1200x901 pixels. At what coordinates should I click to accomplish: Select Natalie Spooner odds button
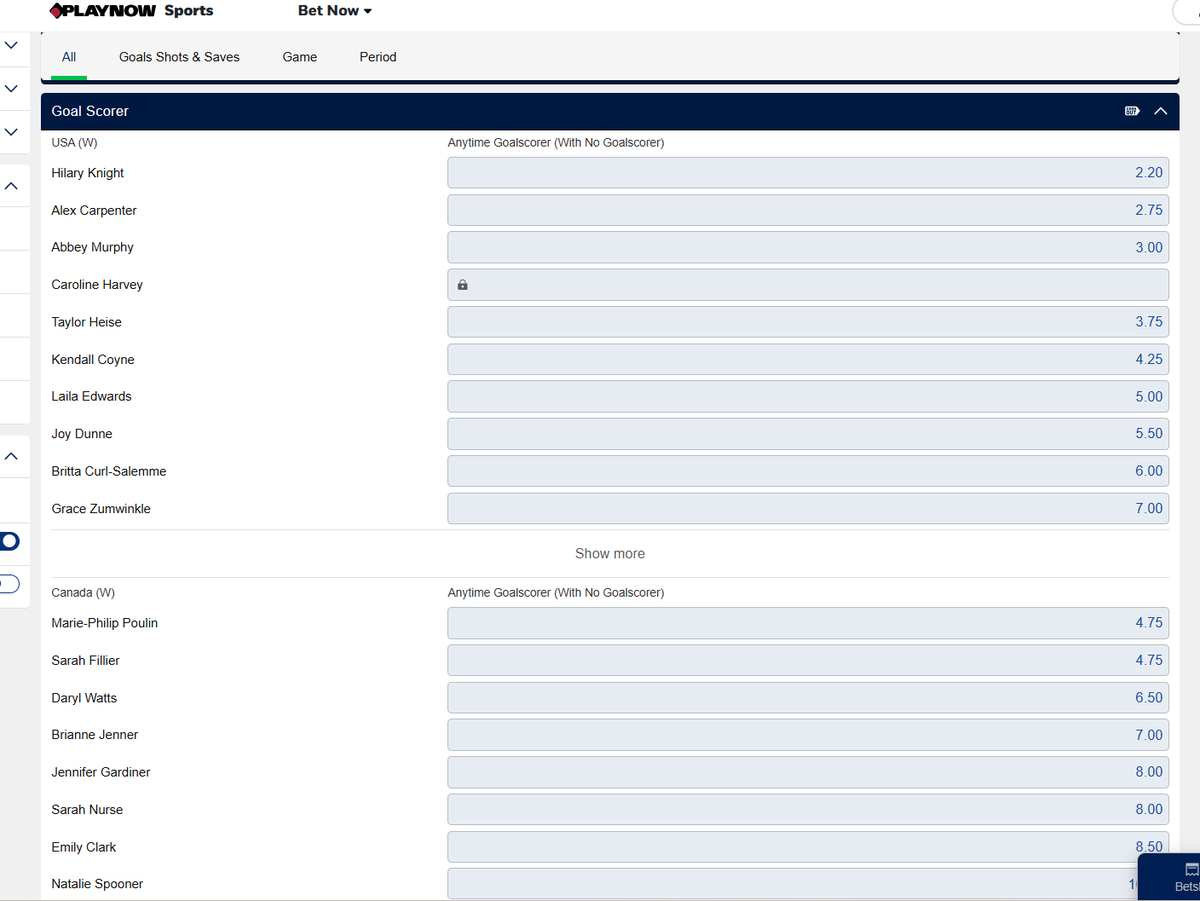click(x=808, y=884)
